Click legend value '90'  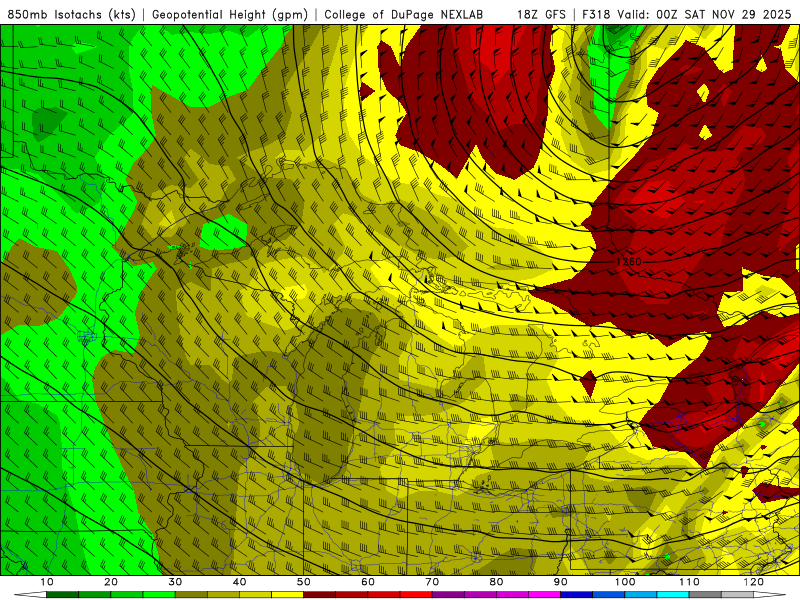point(561,582)
